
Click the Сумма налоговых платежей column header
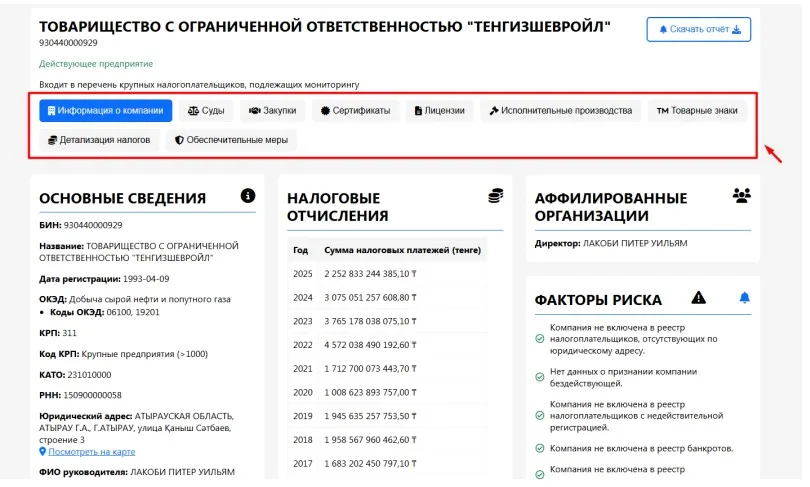tap(402, 250)
